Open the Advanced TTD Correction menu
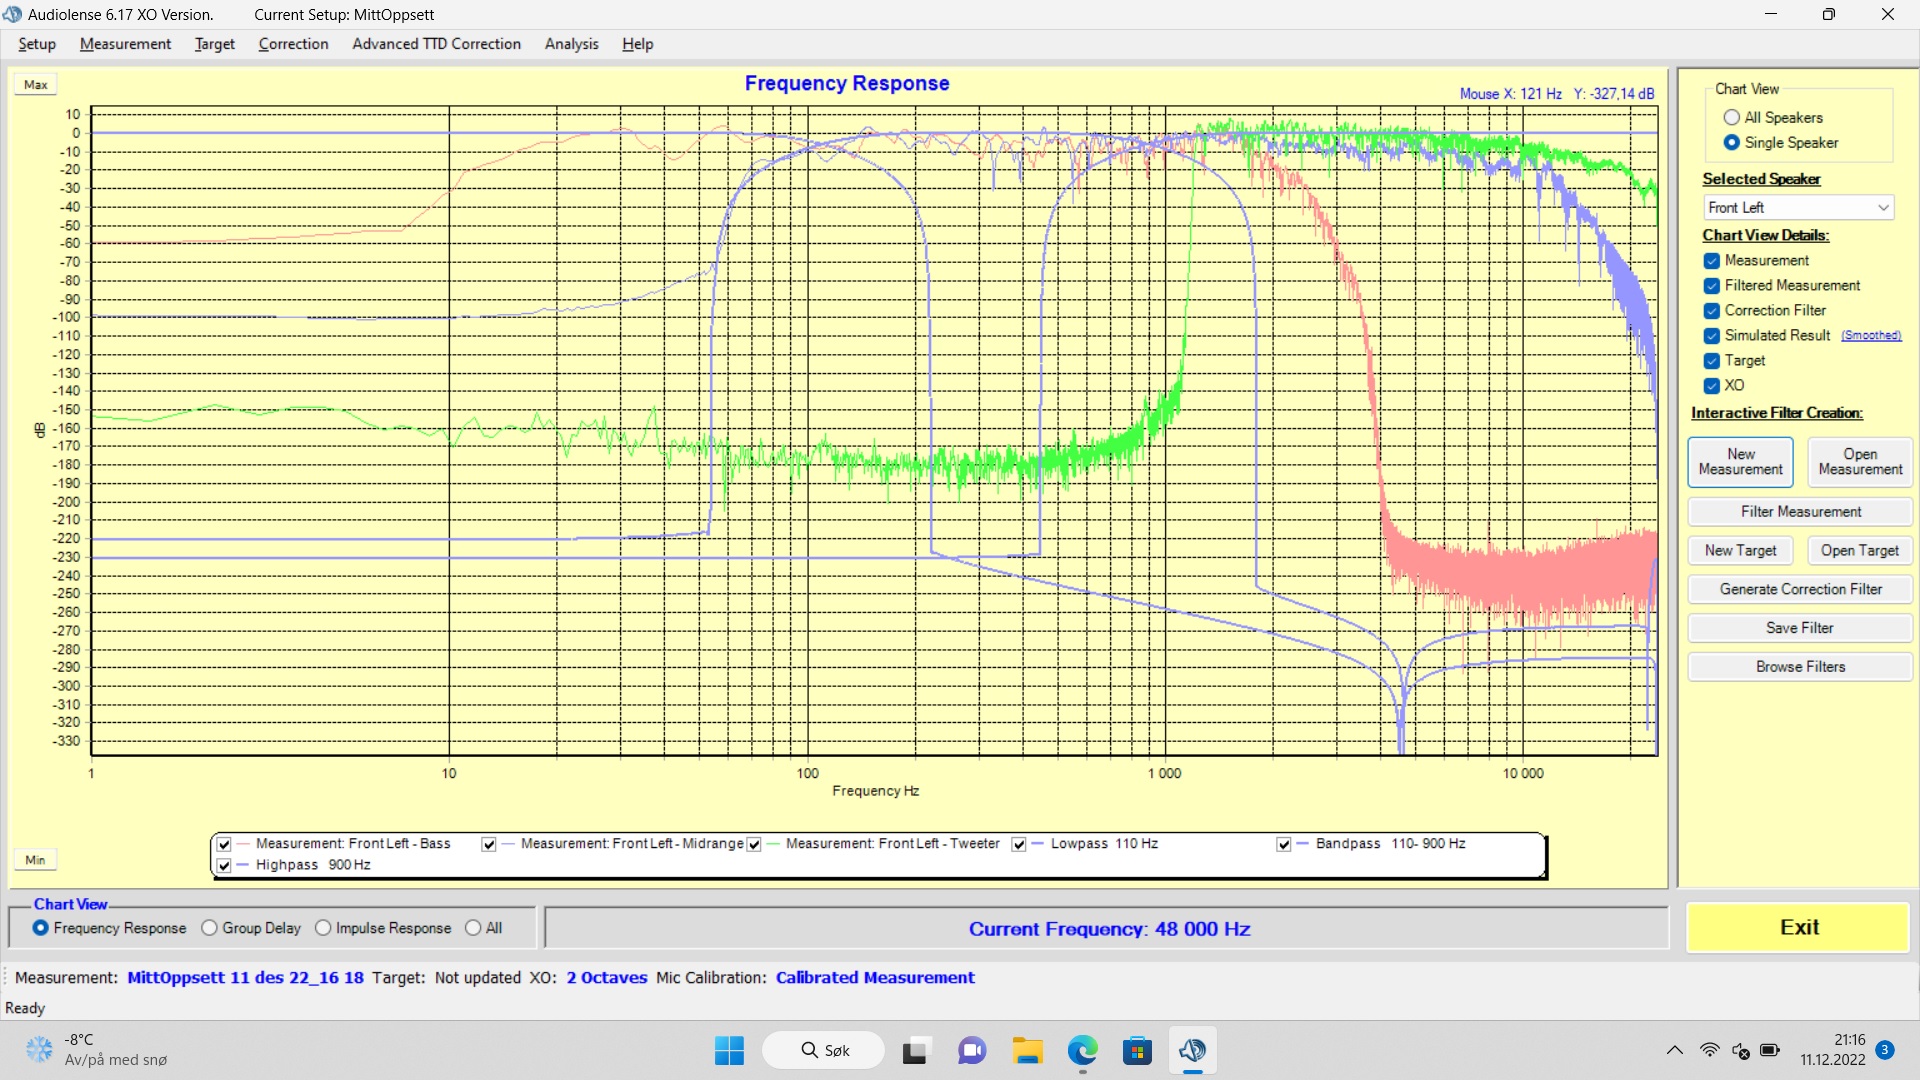The height and width of the screenshot is (1080, 1920). coord(436,44)
